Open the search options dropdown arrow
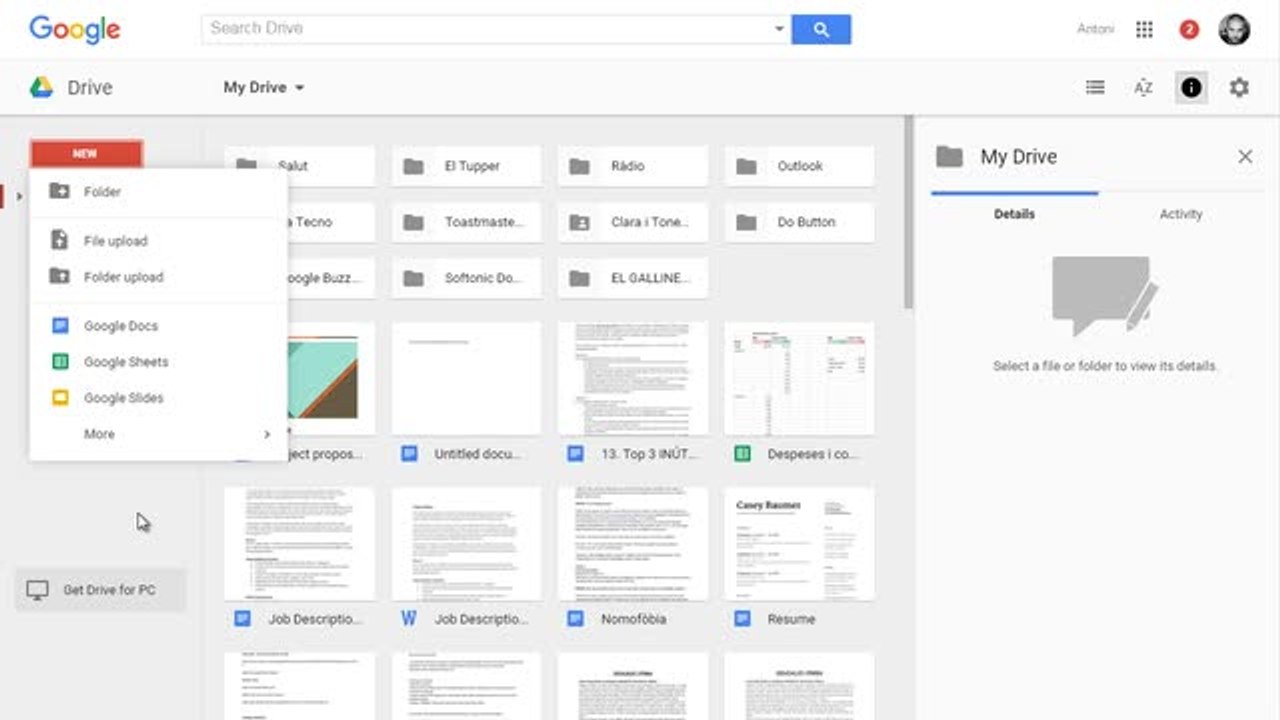The image size is (1280, 720). tap(779, 29)
